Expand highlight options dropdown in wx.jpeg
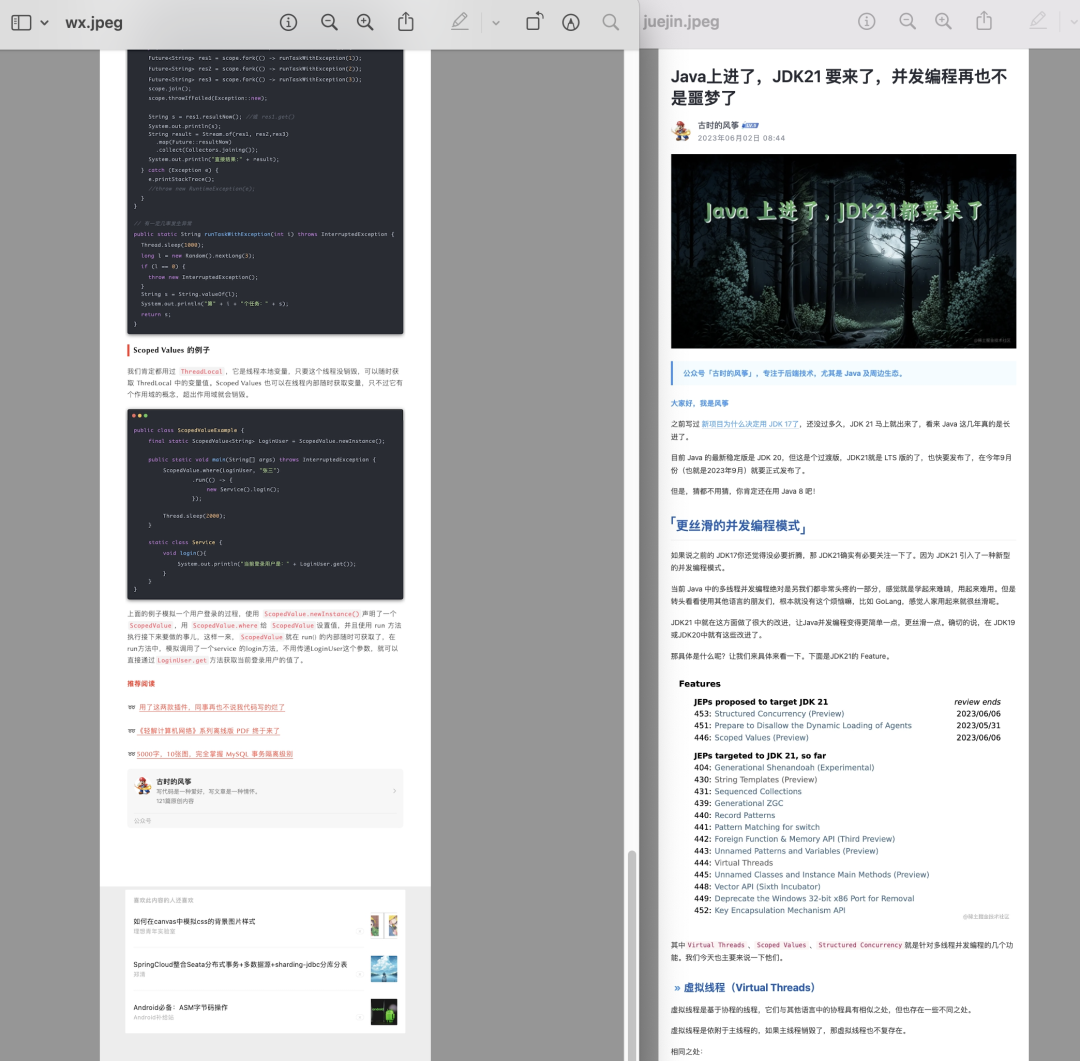 pyautogui.click(x=496, y=23)
